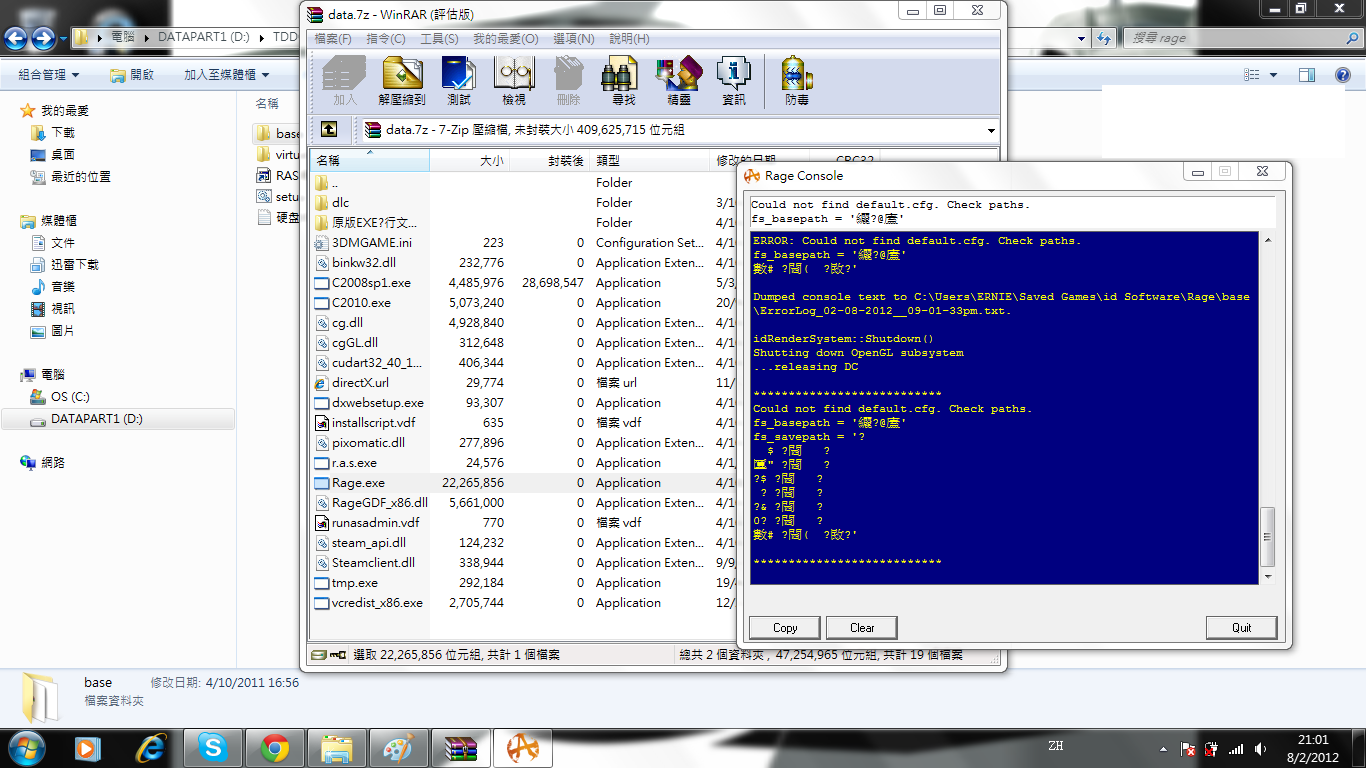Select vcredist_x86.exe in the WinRAR list
1366x768 pixels.
coord(377,602)
